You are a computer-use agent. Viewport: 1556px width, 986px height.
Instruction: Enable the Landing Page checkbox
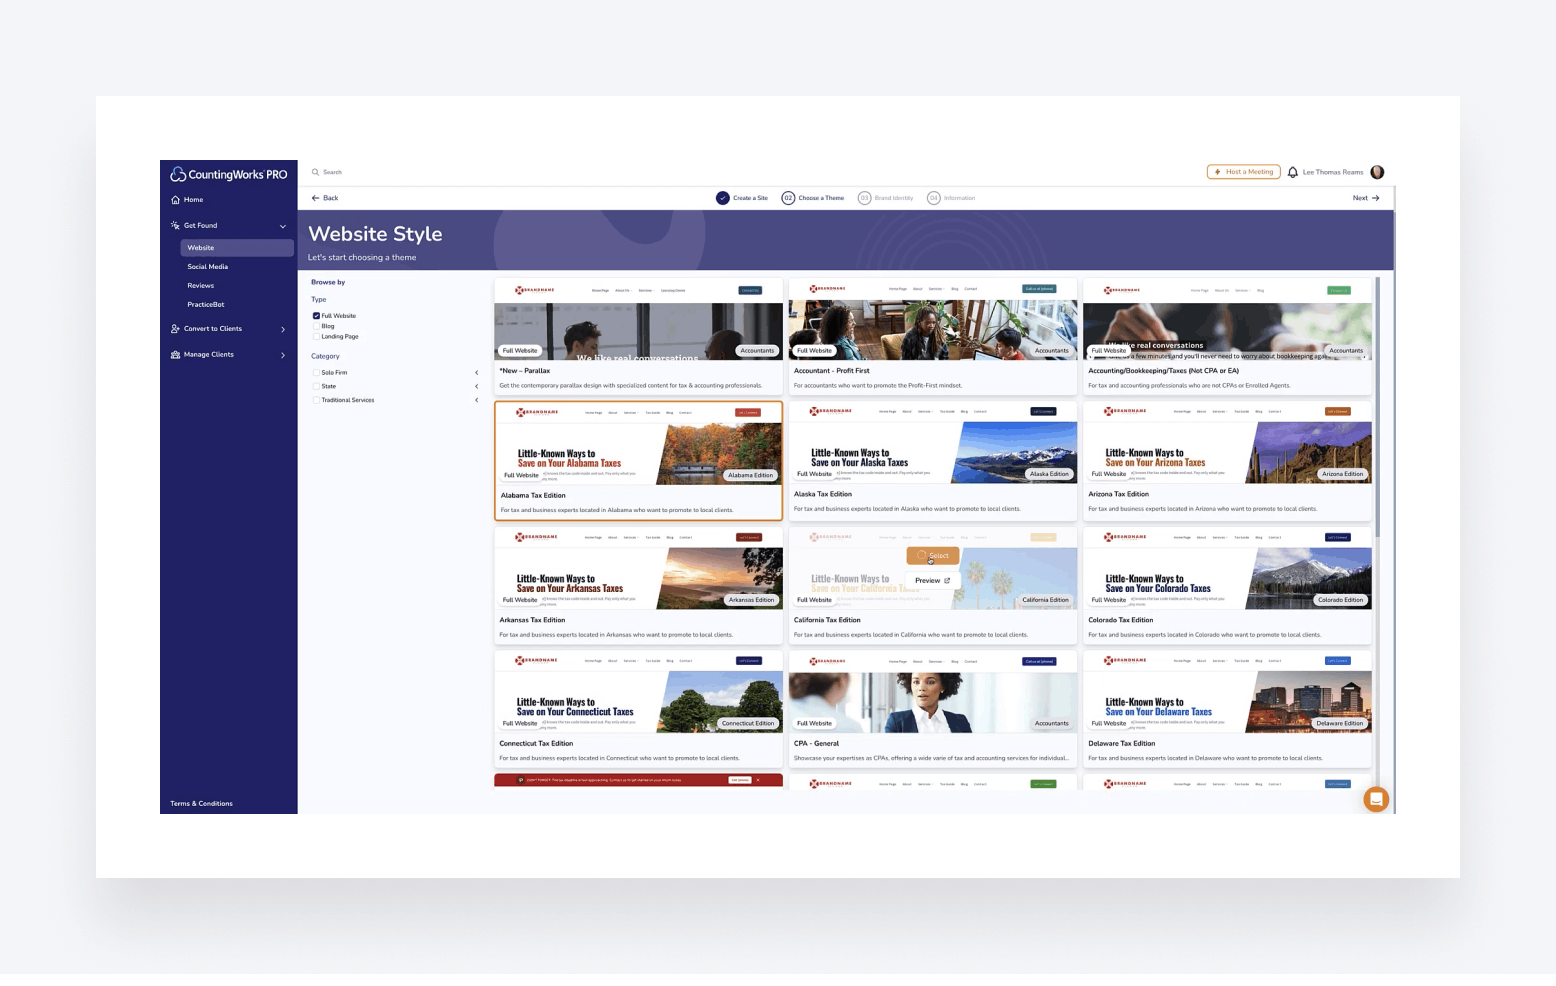point(316,337)
